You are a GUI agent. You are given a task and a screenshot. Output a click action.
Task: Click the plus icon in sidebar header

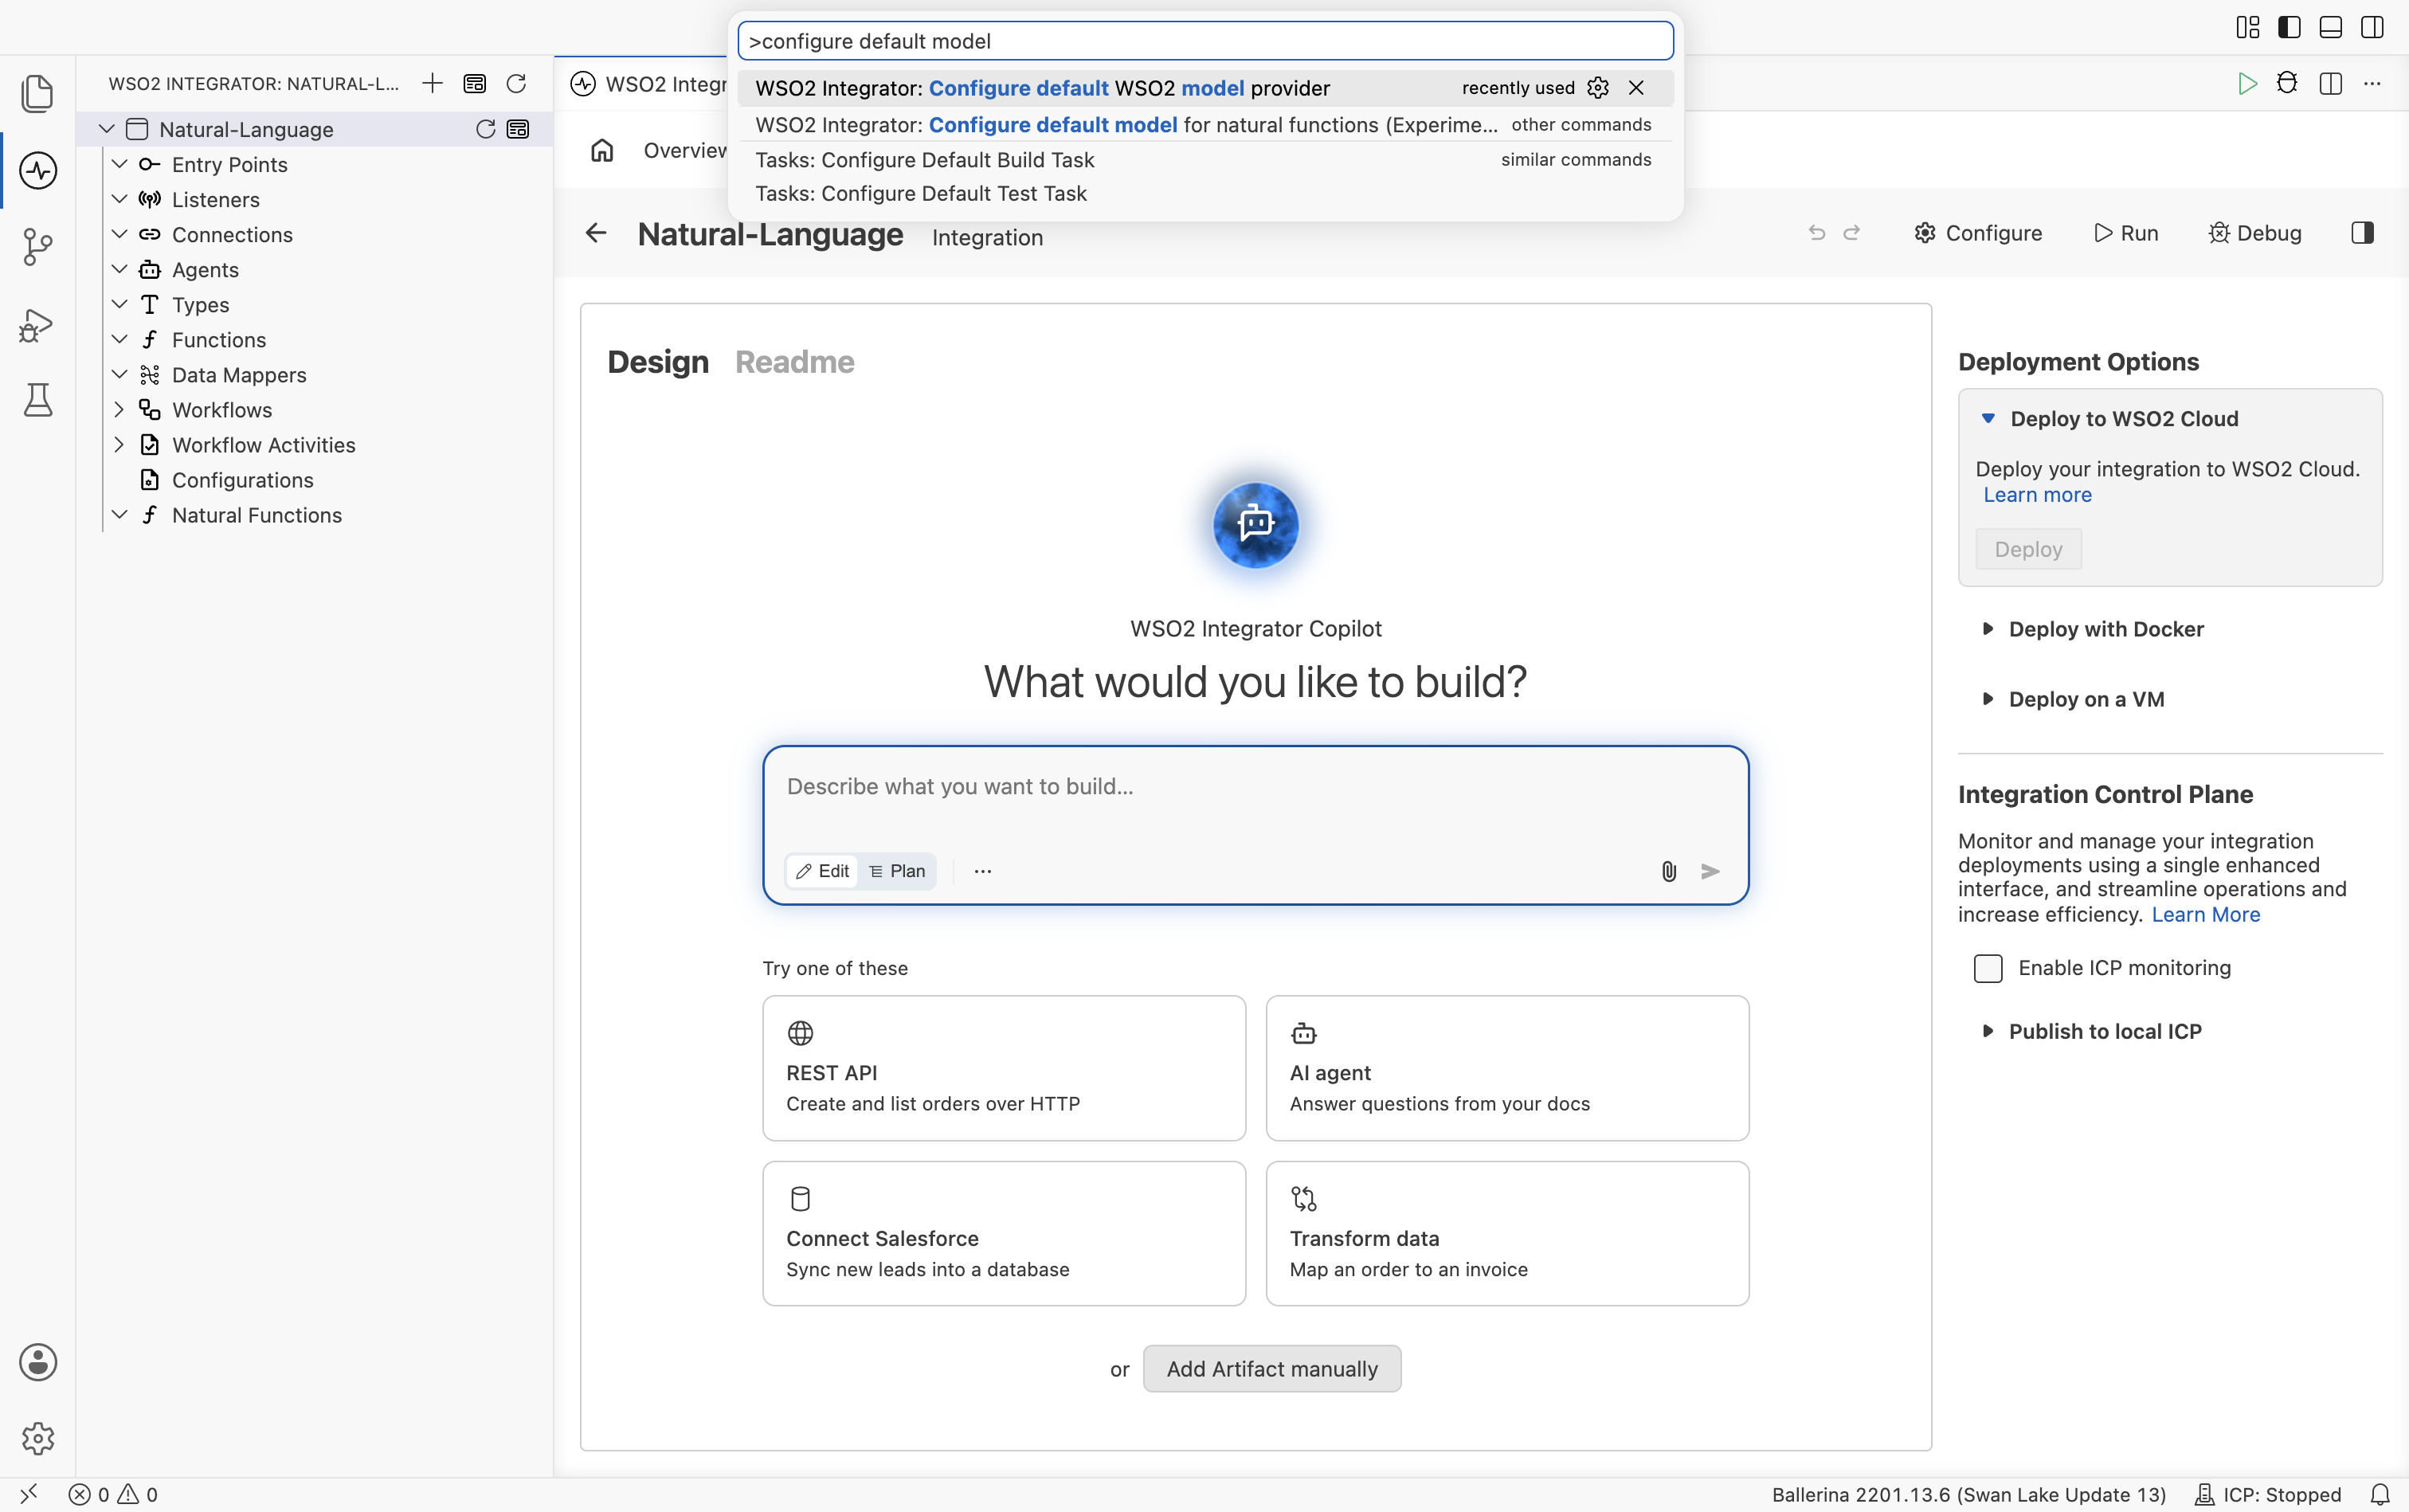[x=432, y=83]
